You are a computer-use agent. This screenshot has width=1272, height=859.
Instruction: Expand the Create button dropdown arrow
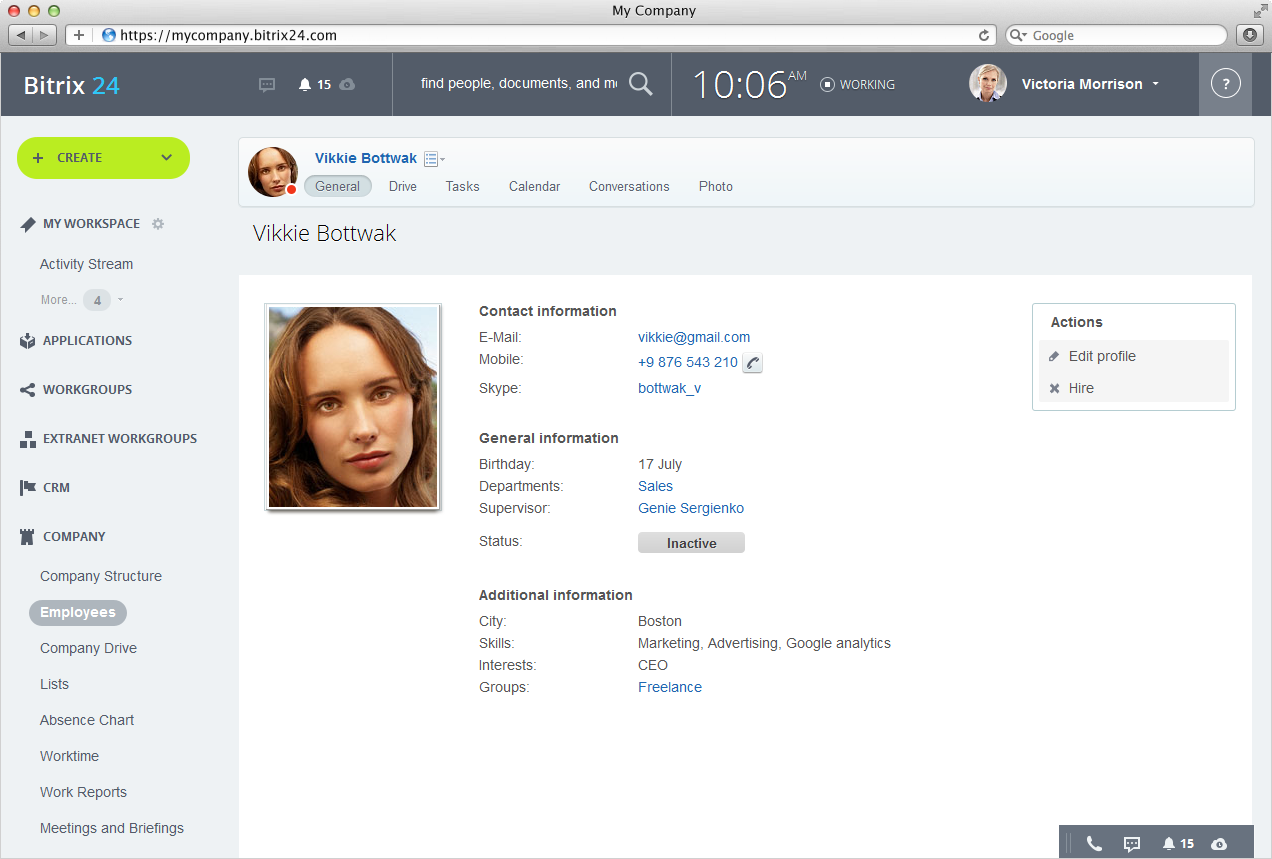[x=167, y=158]
